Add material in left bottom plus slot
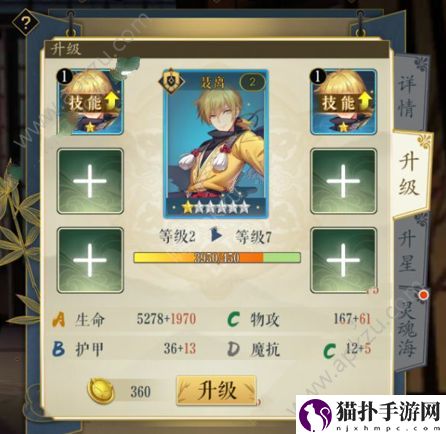 point(90,260)
